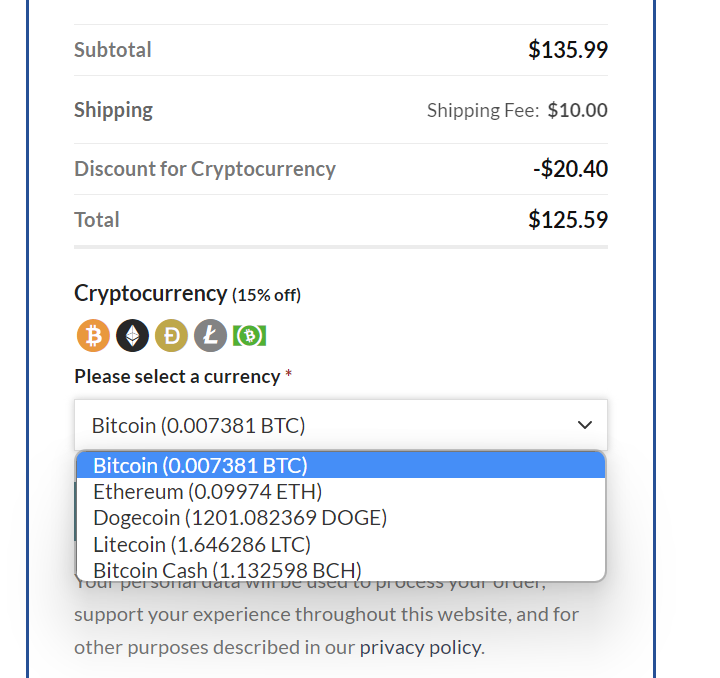The height and width of the screenshot is (678, 720).
Task: Choose Bitcoin Cash (1.132598 BCH) option
Action: [x=341, y=571]
